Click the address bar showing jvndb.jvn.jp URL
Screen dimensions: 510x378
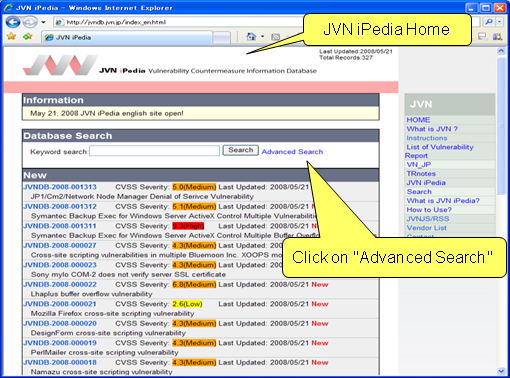click(x=178, y=22)
